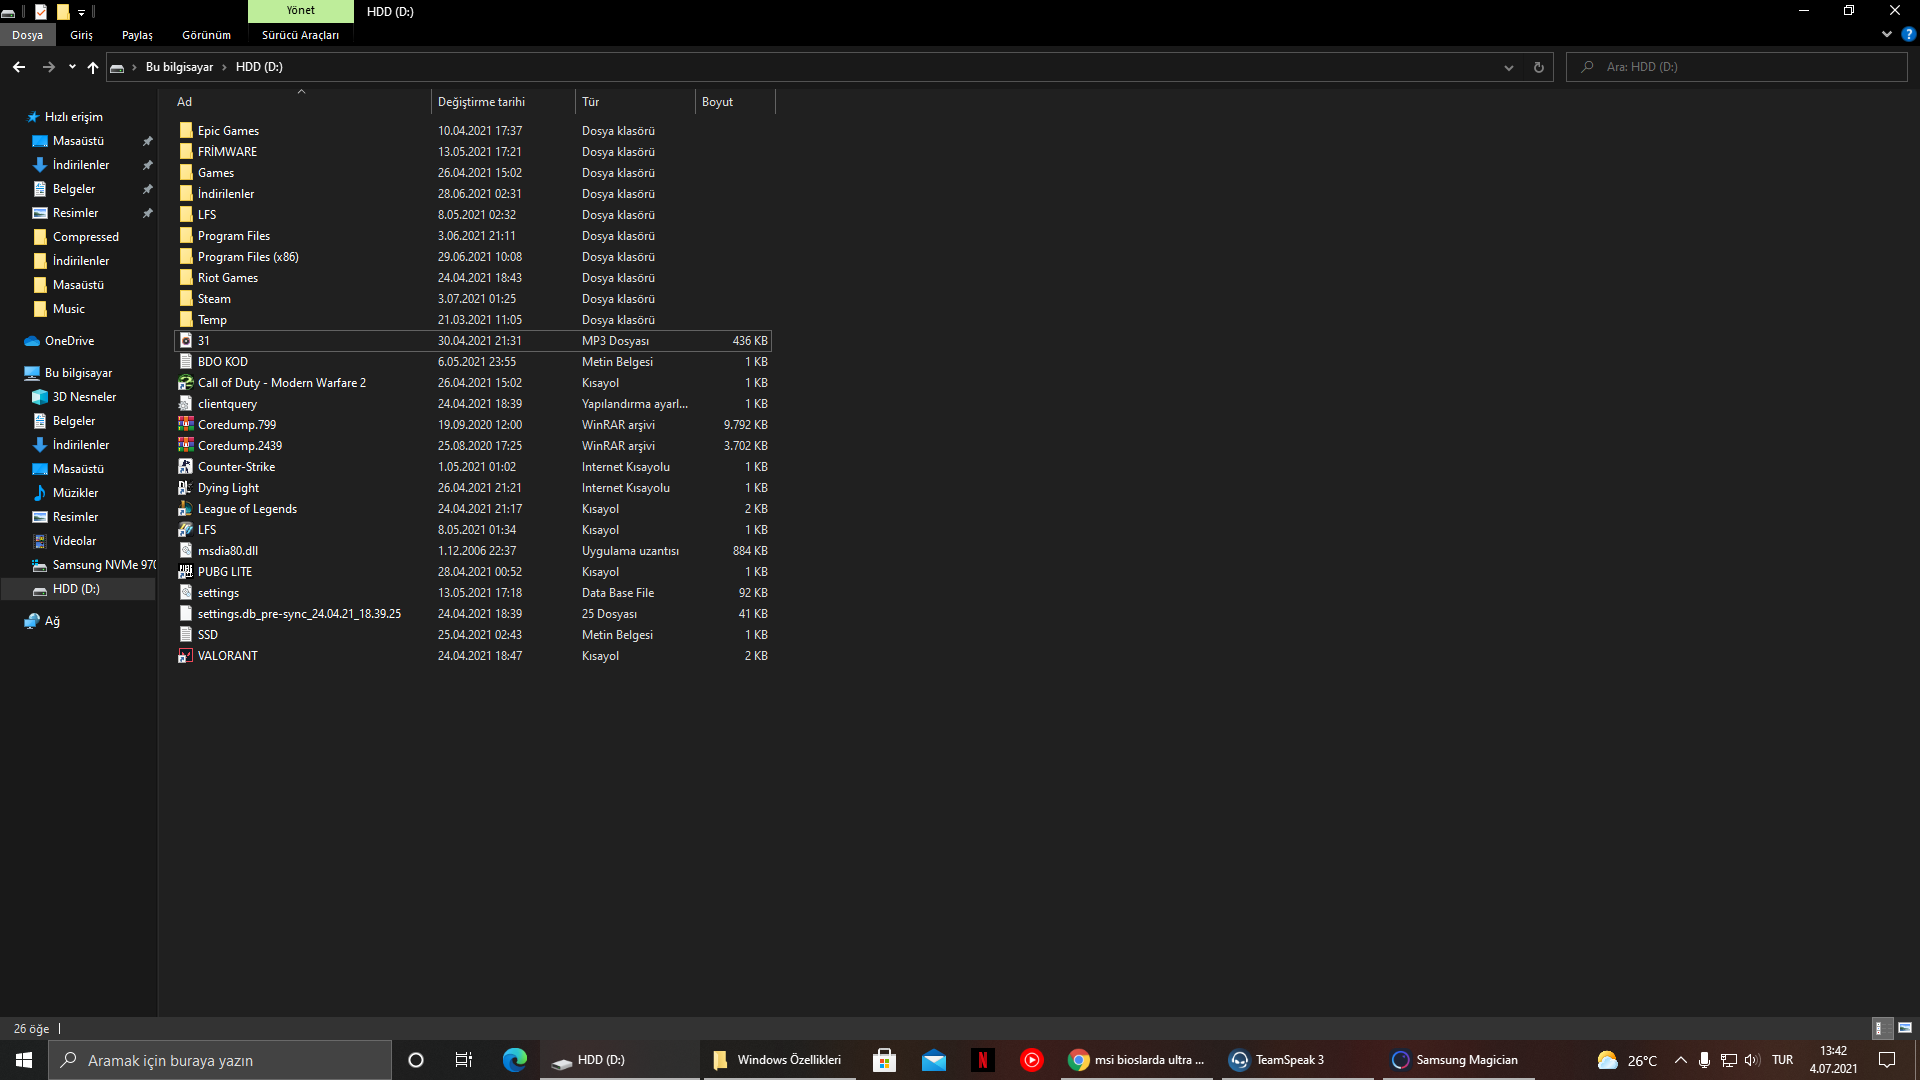
Task: Click the Yönet contextual tab
Action: pyautogui.click(x=300, y=11)
